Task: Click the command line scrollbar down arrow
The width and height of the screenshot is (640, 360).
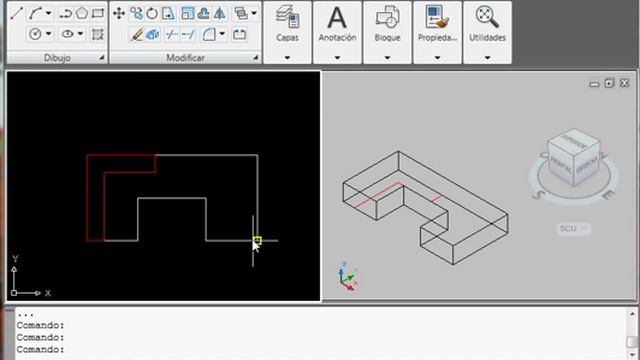Action: (632, 354)
